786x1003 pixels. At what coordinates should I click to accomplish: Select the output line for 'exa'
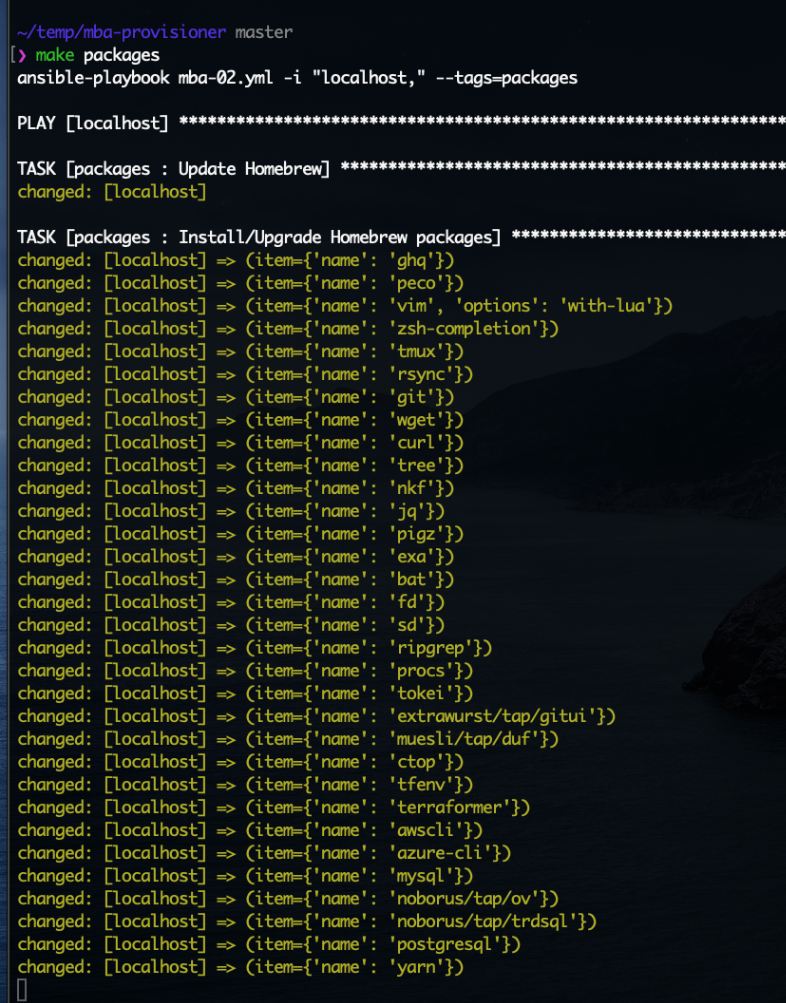[236, 557]
